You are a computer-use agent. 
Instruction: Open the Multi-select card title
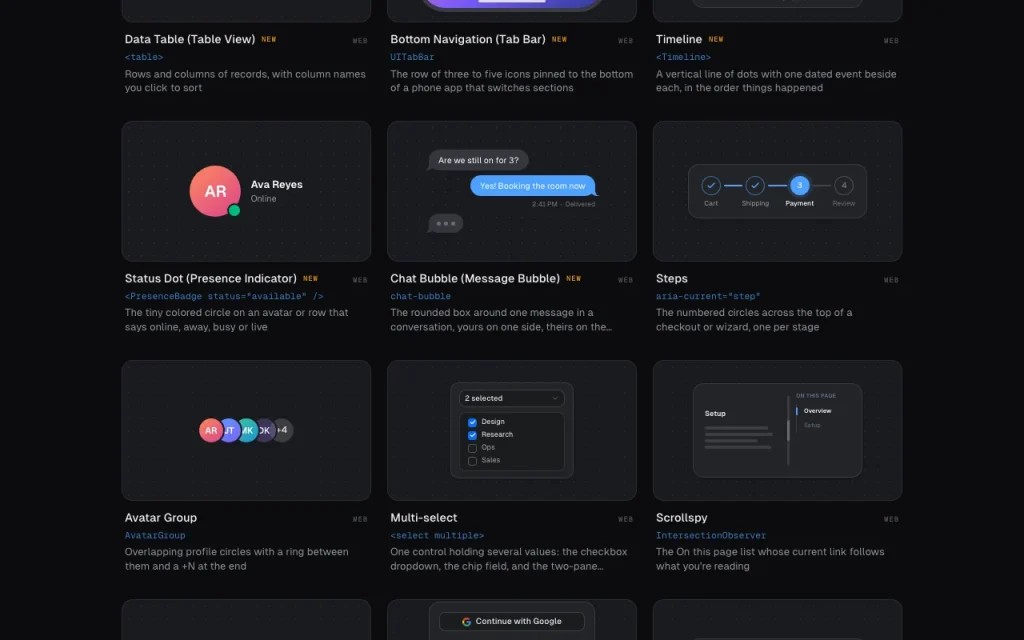(423, 517)
